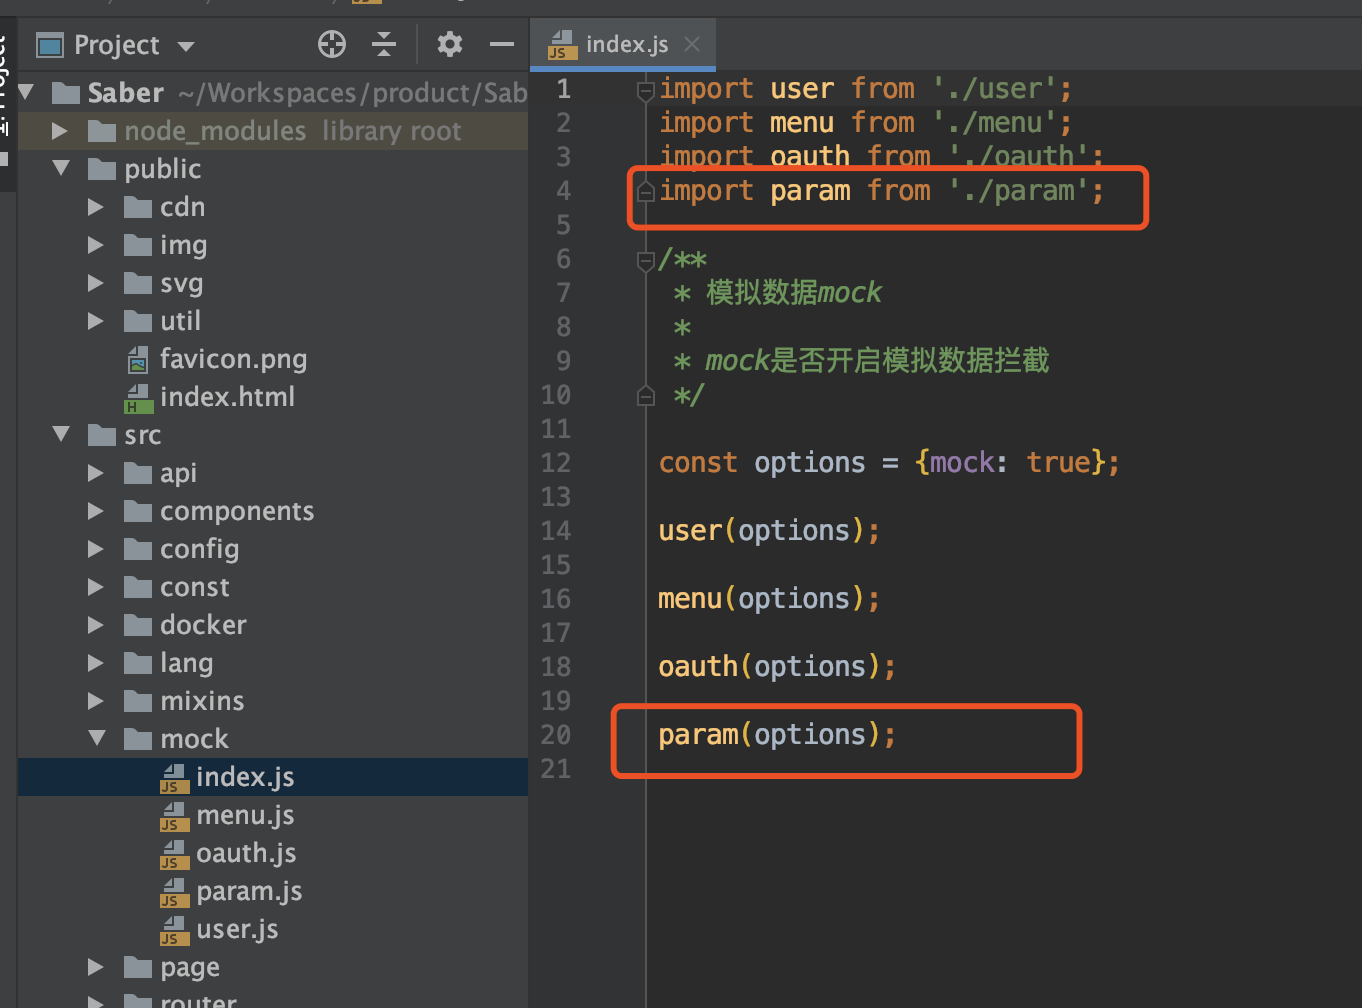Click the cdn folder icon
1362x1008 pixels.
click(x=138, y=207)
